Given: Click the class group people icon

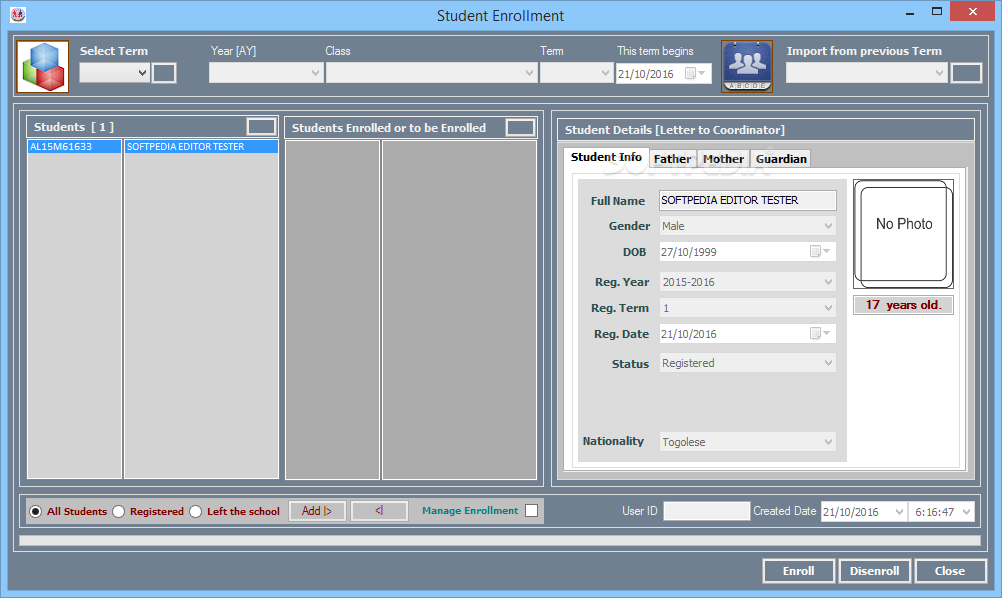Looking at the screenshot, I should 747,66.
